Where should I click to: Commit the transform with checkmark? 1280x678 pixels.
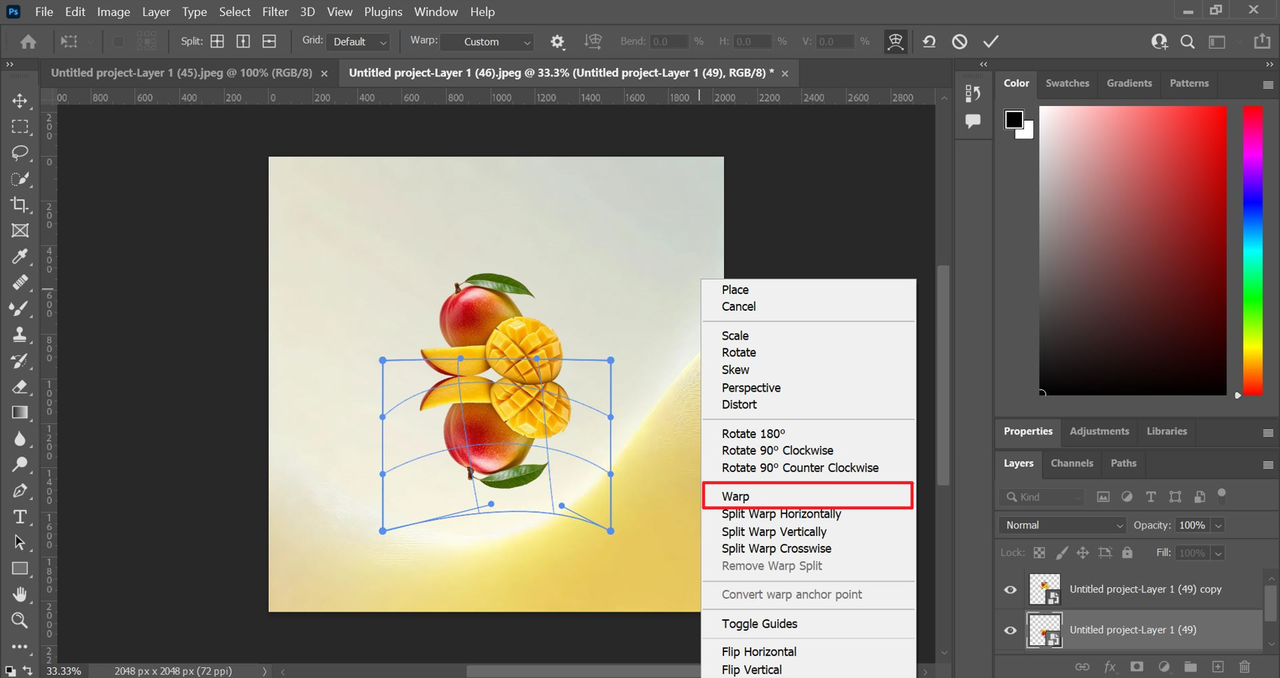(990, 42)
